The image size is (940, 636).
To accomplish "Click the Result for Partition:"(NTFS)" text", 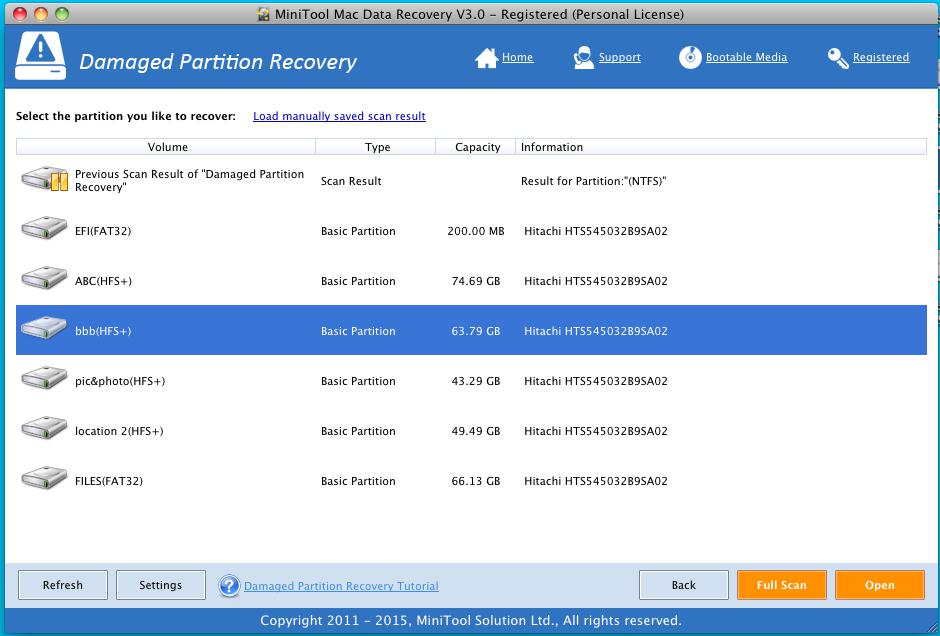I will [593, 181].
